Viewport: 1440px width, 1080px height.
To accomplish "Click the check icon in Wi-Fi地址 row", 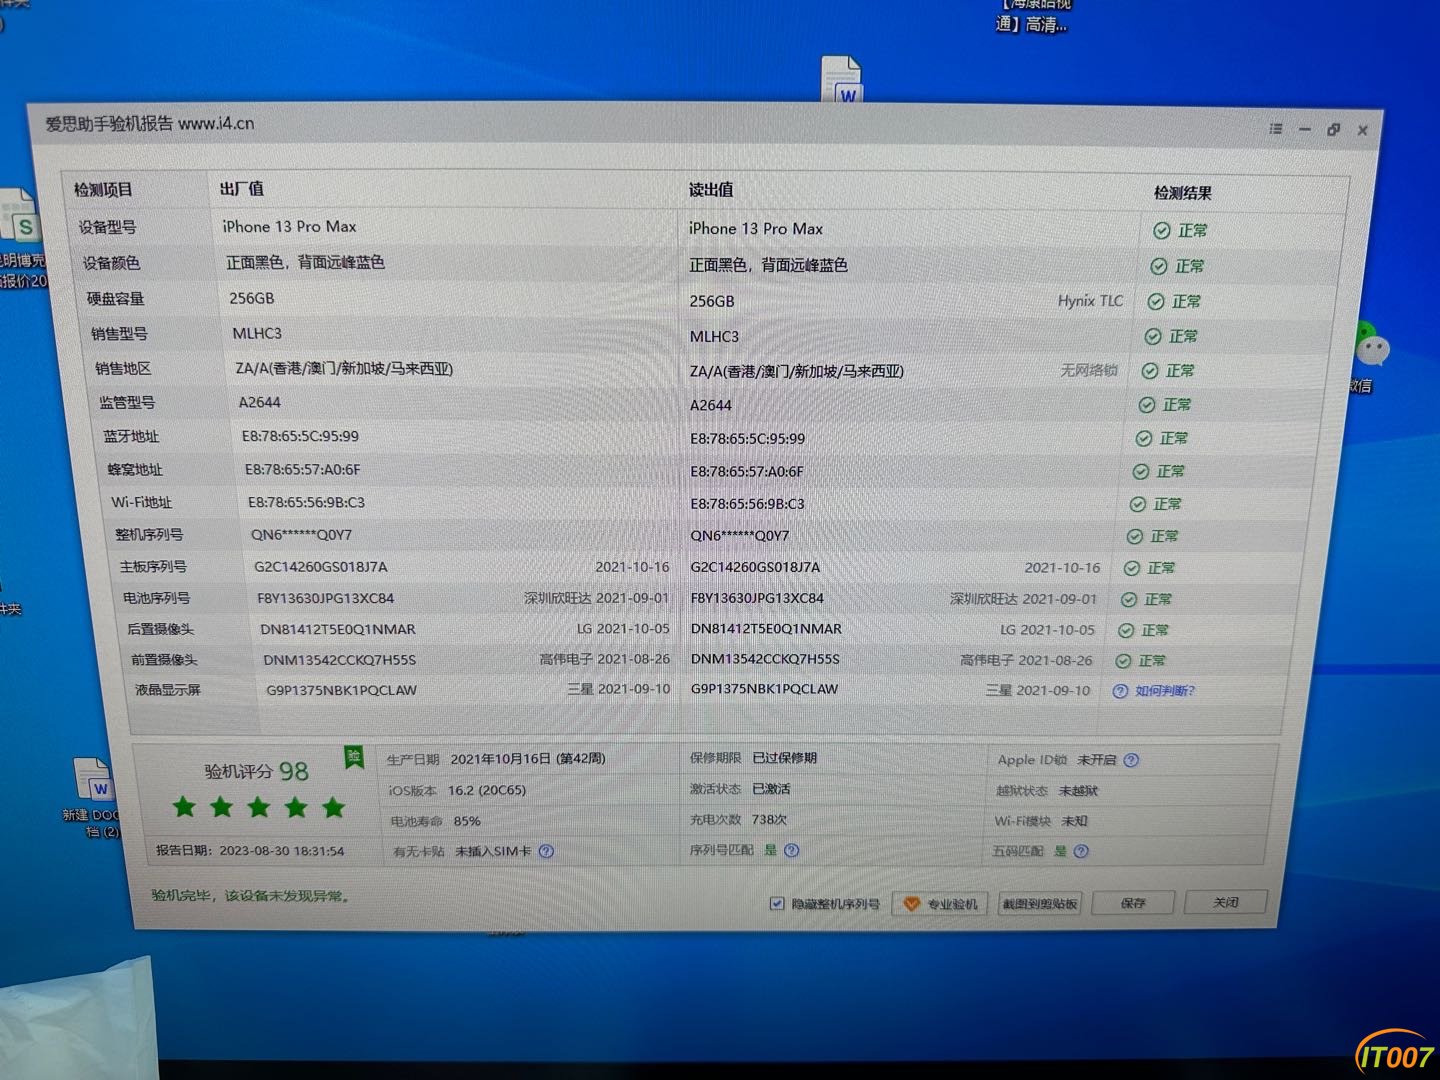I will click(x=1137, y=505).
